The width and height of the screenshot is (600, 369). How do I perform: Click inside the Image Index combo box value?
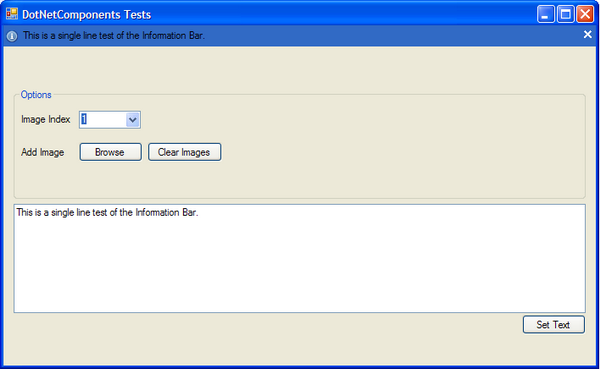[x=102, y=120]
